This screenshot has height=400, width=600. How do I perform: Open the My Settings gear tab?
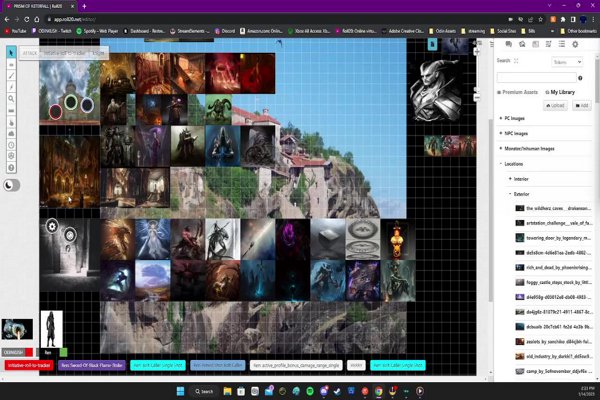point(575,44)
